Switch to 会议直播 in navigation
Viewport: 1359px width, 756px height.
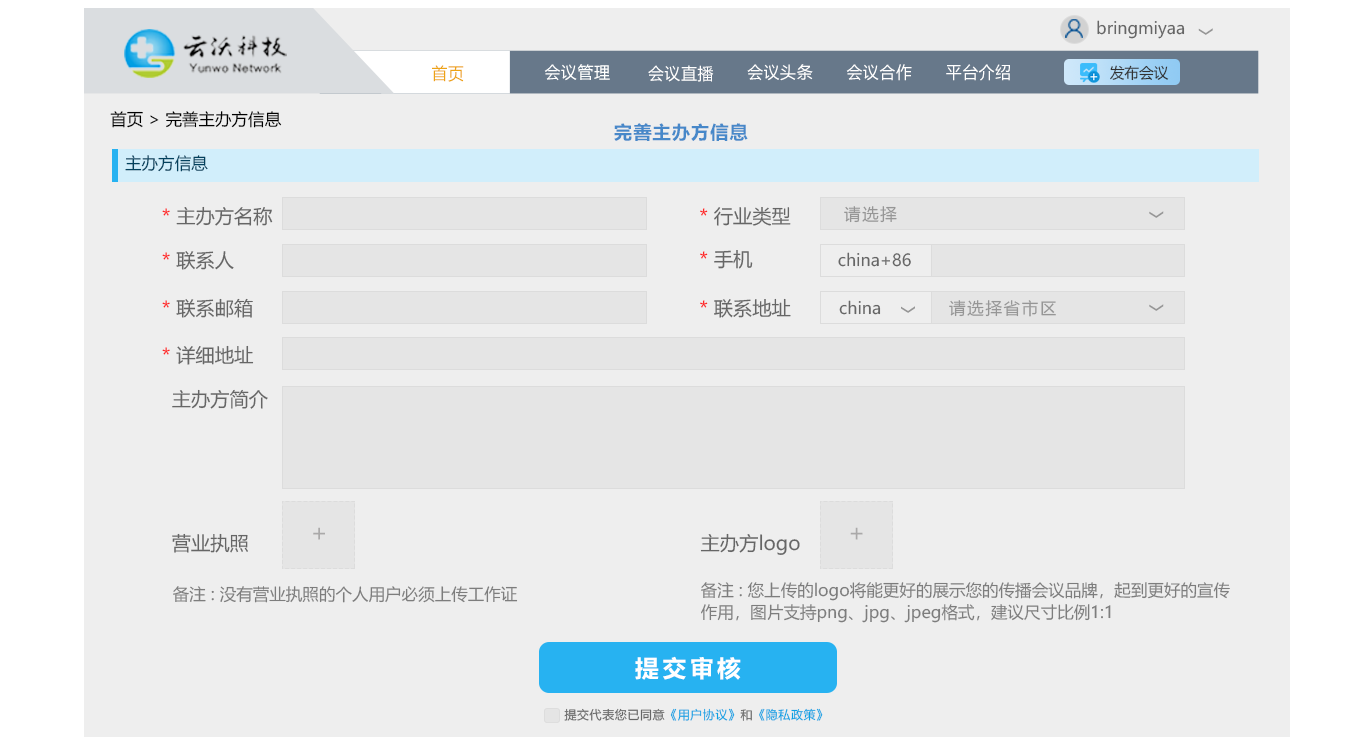(680, 73)
